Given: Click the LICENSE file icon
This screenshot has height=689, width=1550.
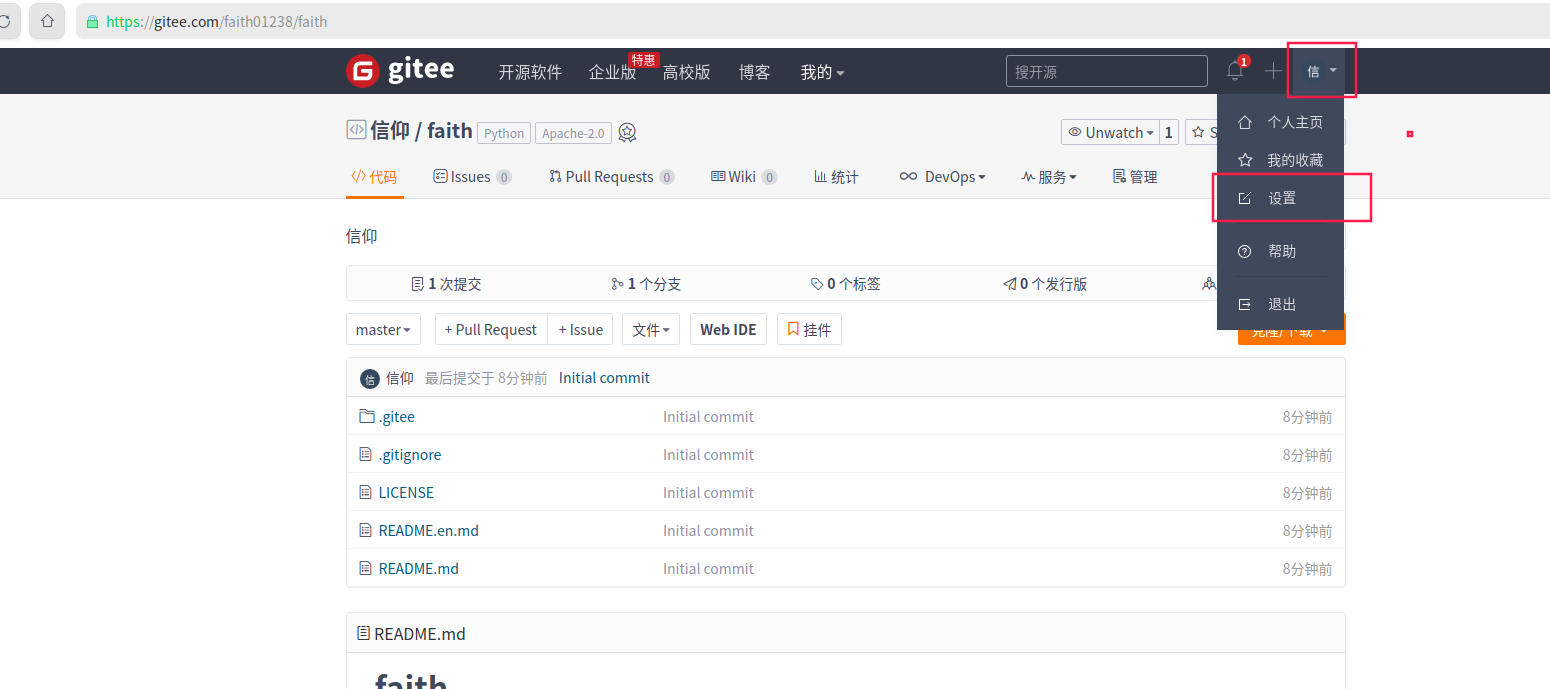Looking at the screenshot, I should coord(366,492).
